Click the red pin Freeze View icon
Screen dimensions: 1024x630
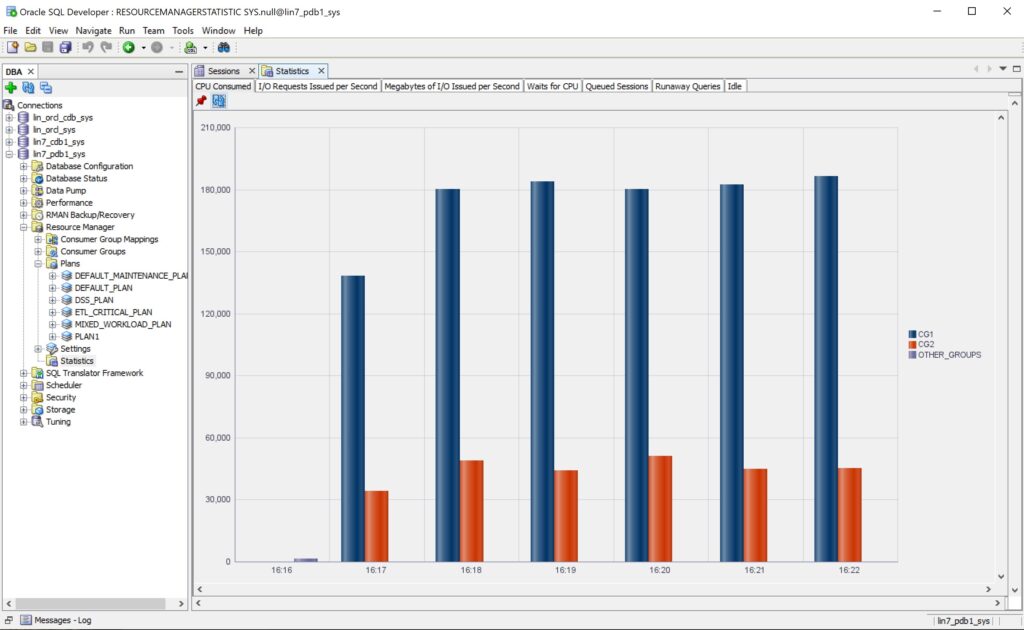coord(201,101)
